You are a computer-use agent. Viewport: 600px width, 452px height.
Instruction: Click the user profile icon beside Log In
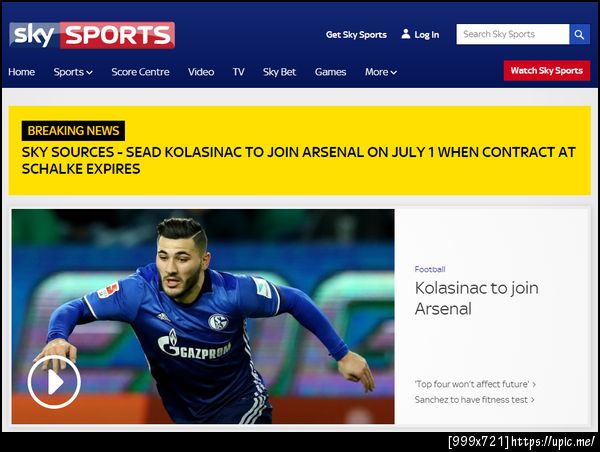[x=406, y=34]
